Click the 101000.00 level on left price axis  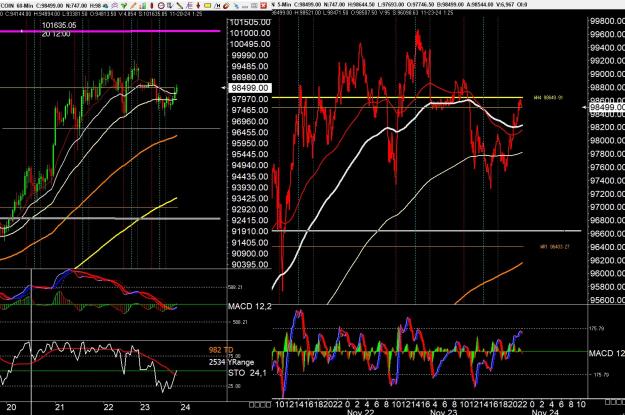pos(250,33)
